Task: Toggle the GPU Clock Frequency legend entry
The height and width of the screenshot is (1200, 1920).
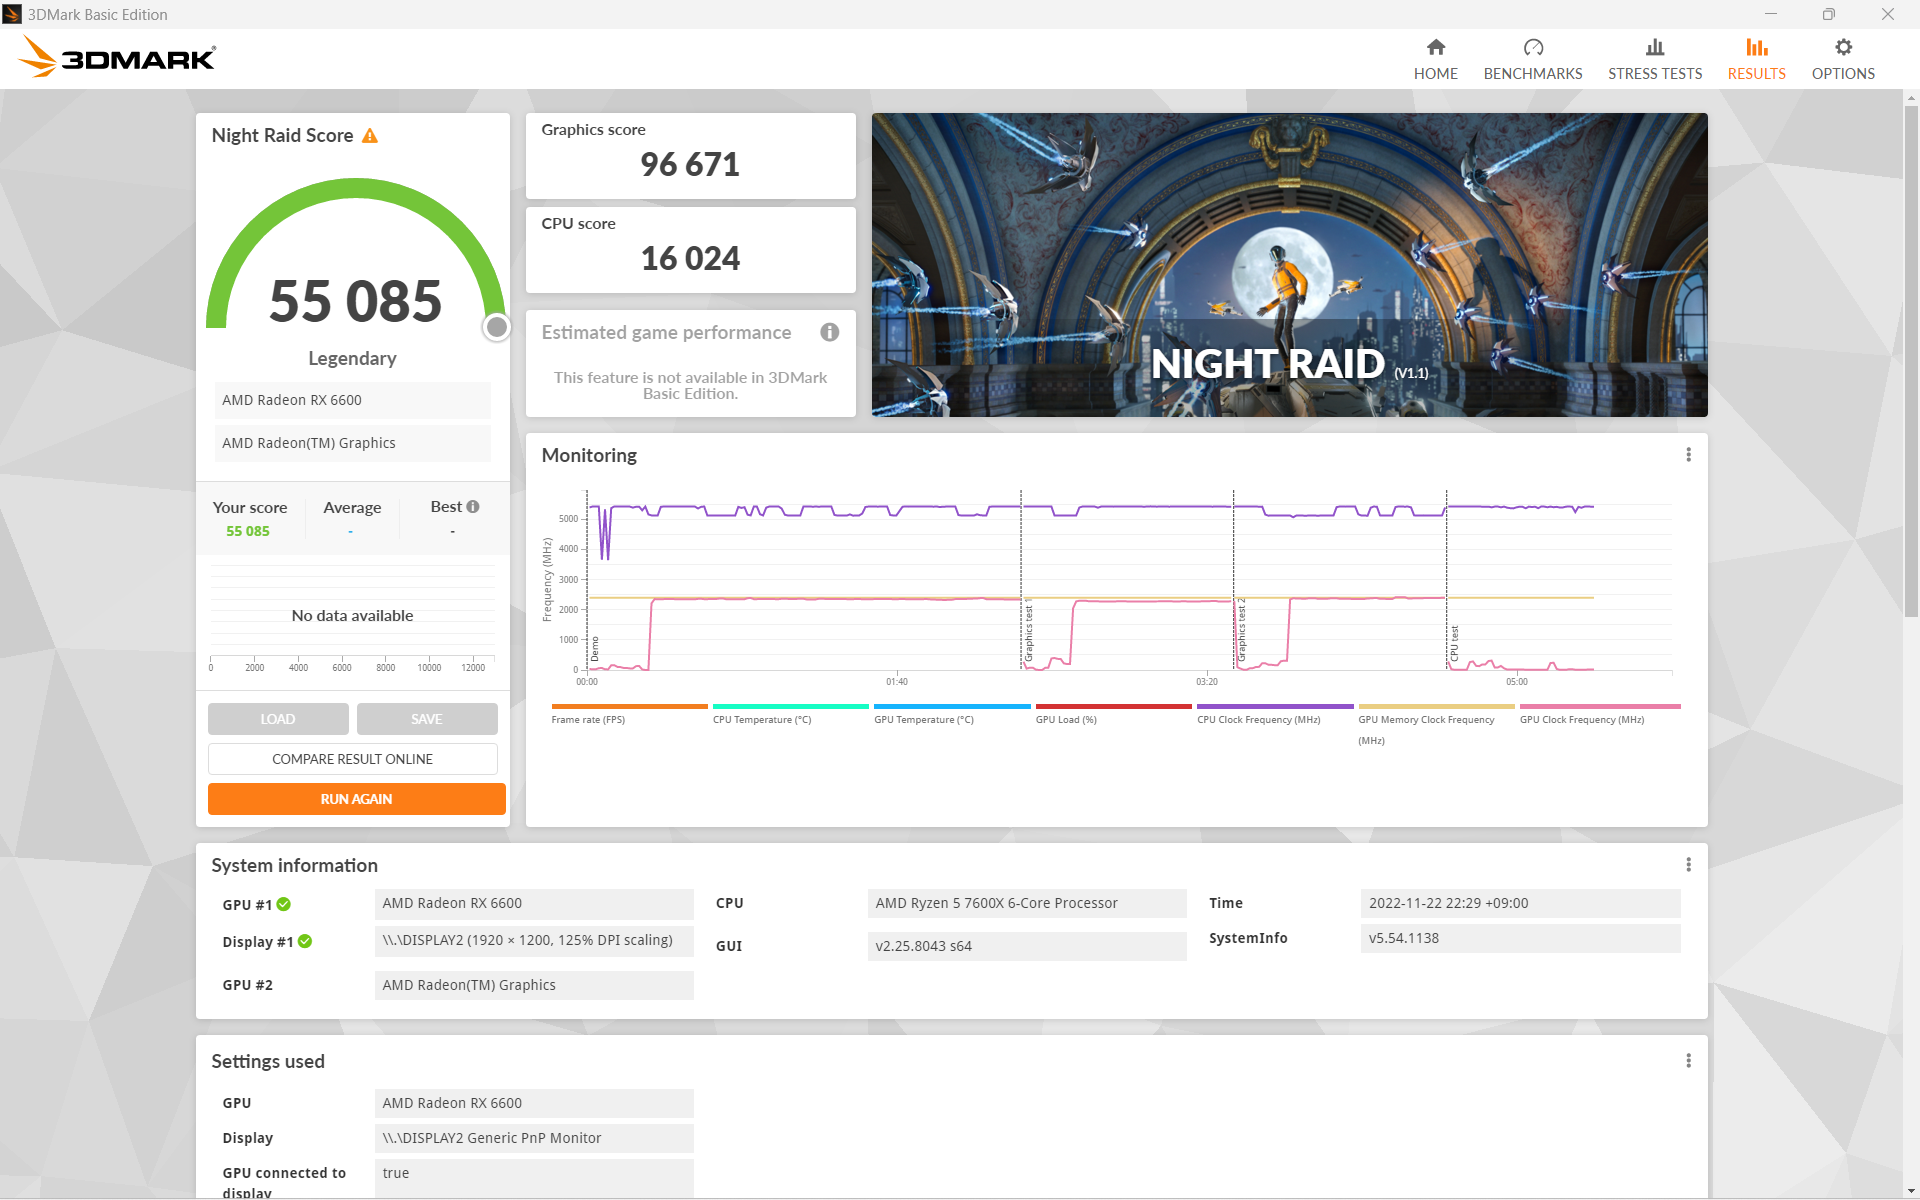Action: pos(1599,714)
